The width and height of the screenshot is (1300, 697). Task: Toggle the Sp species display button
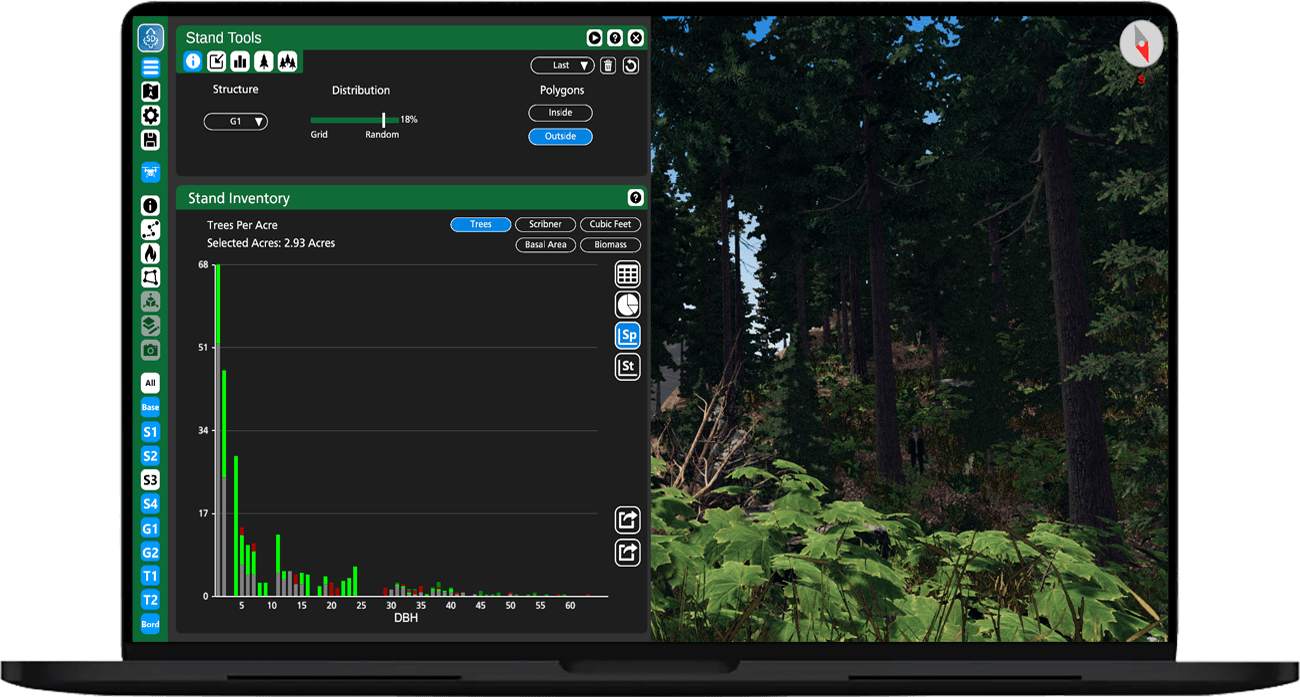[627, 335]
